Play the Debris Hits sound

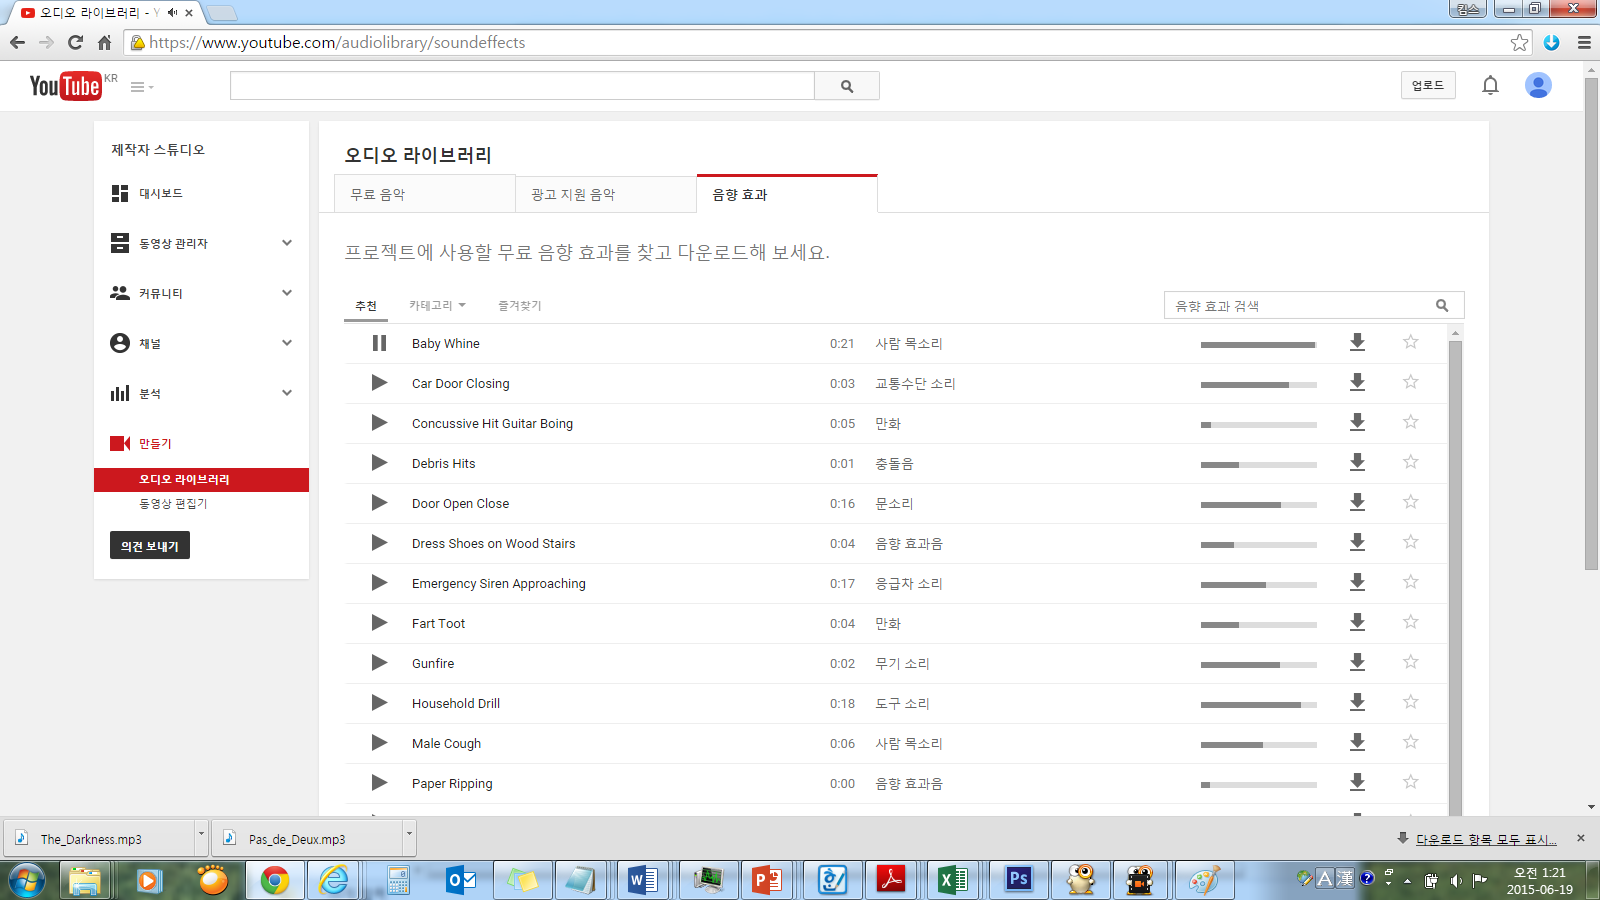tap(379, 463)
